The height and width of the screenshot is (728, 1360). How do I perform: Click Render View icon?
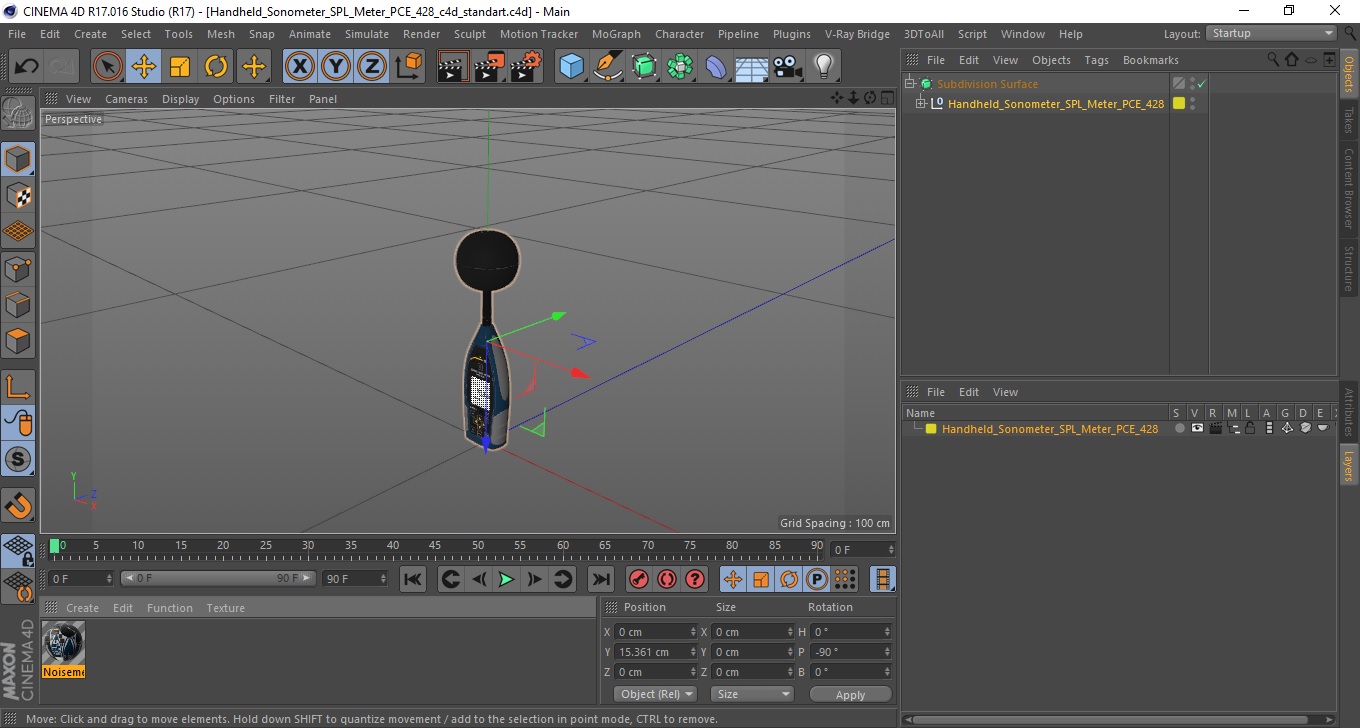pos(453,67)
